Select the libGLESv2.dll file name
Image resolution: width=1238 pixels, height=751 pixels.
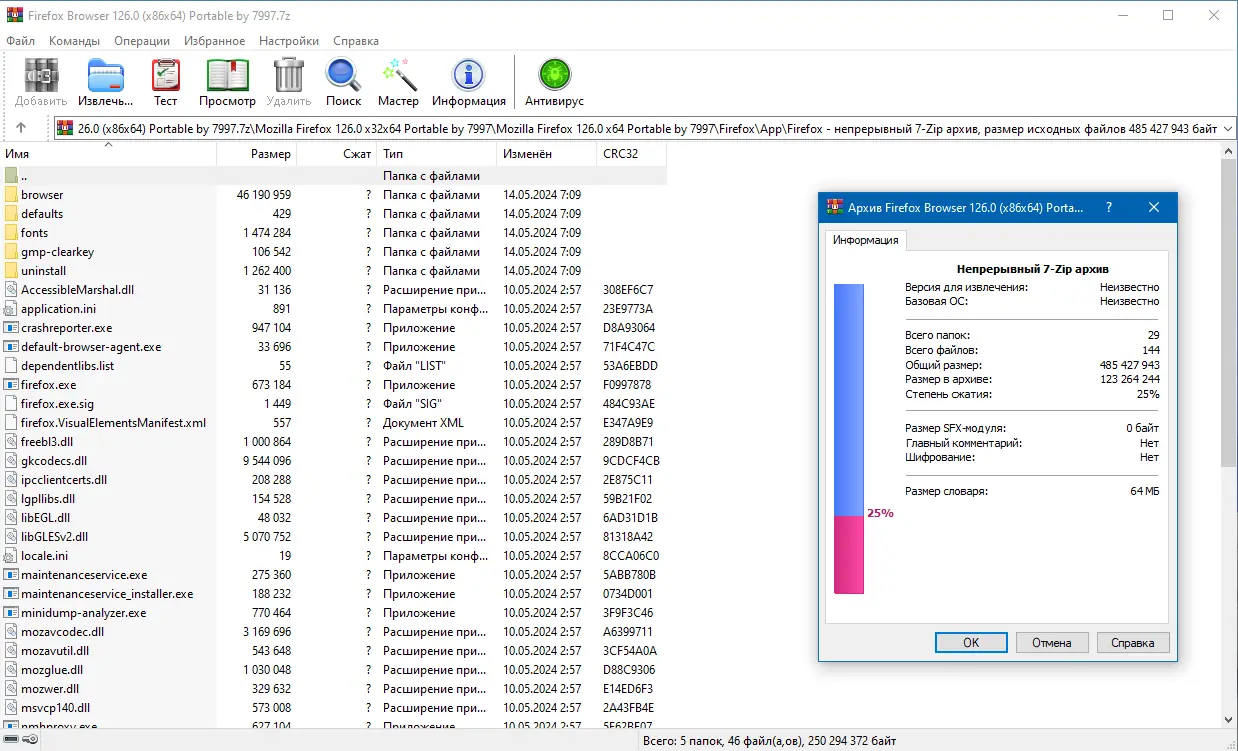pyautogui.click(x=55, y=537)
